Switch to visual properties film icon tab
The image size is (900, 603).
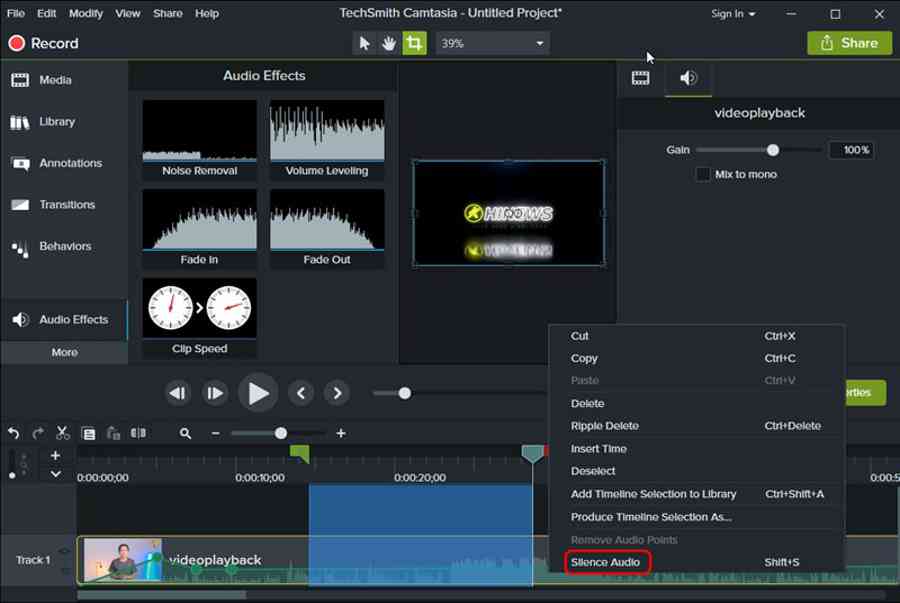pos(641,78)
